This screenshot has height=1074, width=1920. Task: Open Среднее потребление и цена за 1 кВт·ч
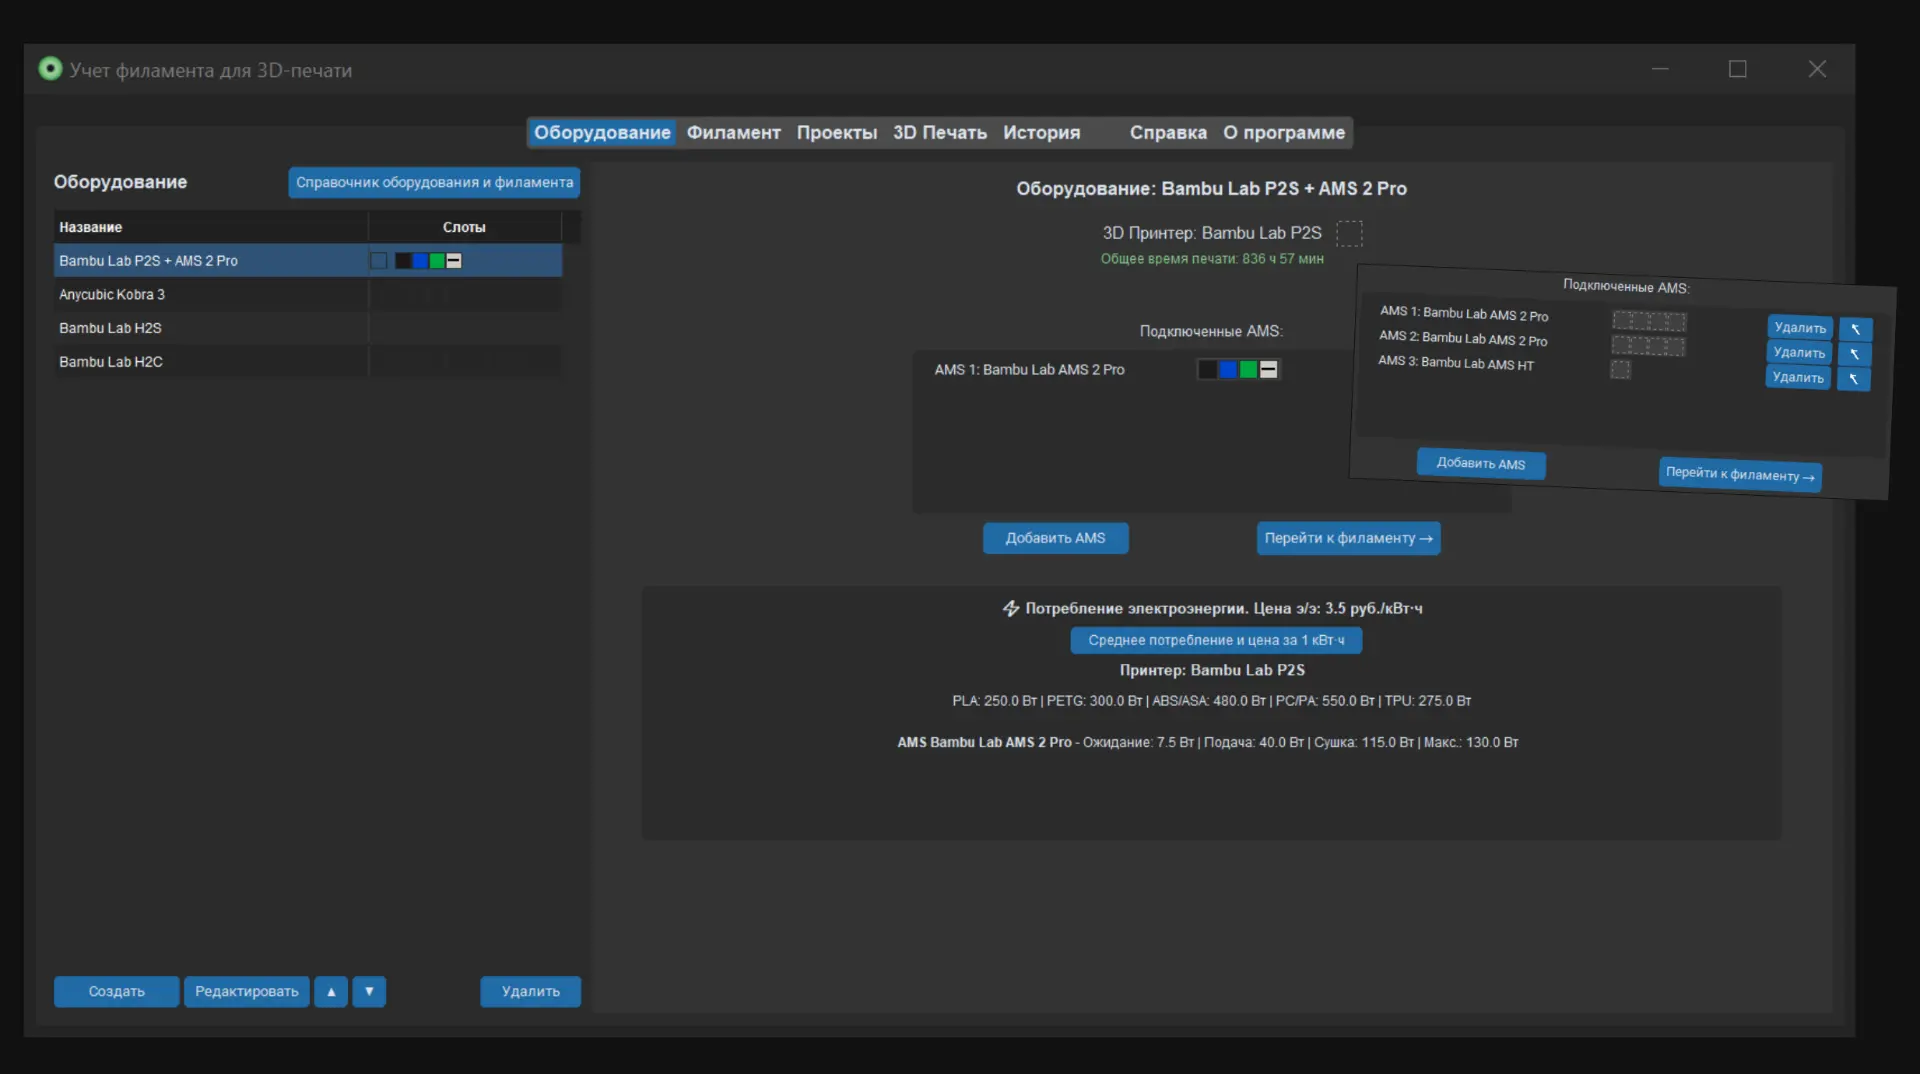tap(1216, 640)
